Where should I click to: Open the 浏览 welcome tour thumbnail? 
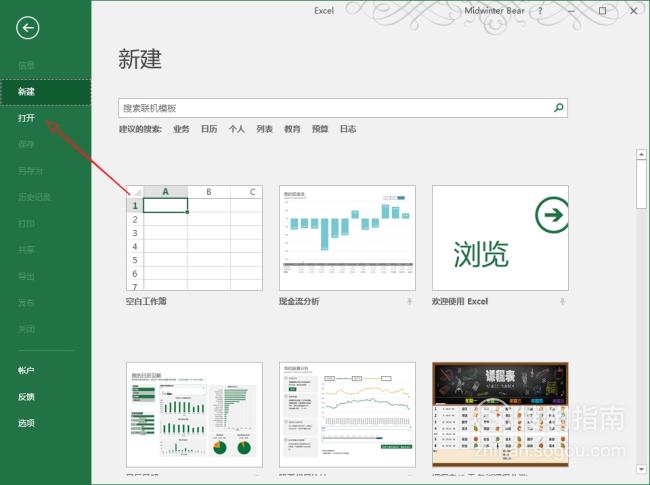point(500,238)
